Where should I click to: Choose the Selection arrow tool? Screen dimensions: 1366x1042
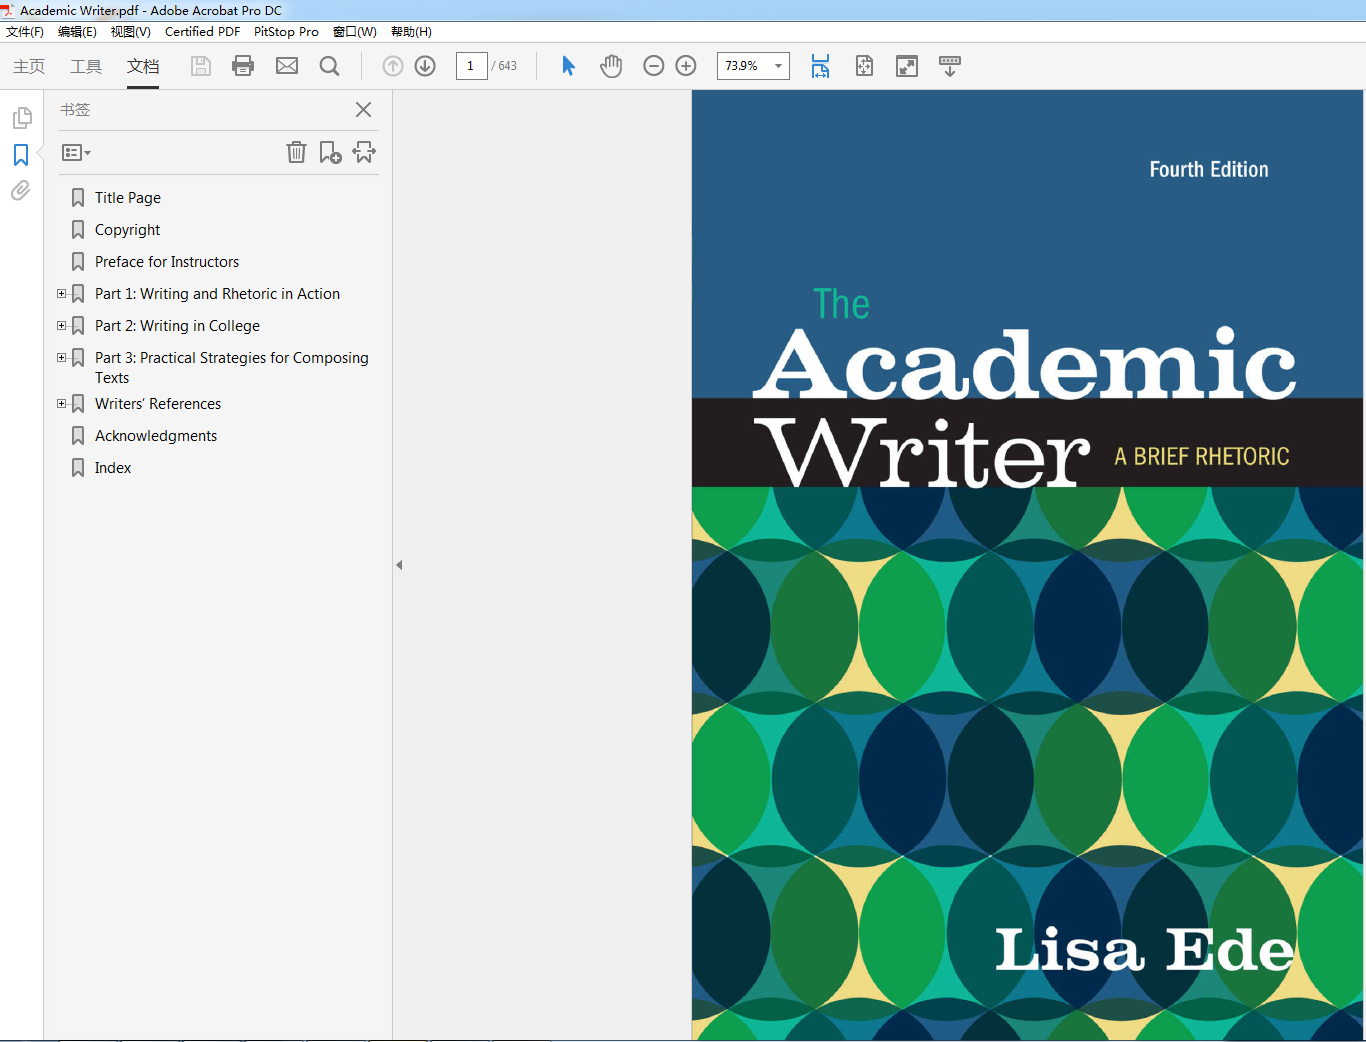568,66
